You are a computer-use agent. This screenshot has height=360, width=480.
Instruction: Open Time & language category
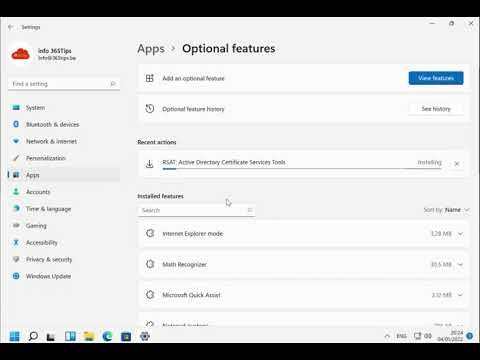[64, 209]
